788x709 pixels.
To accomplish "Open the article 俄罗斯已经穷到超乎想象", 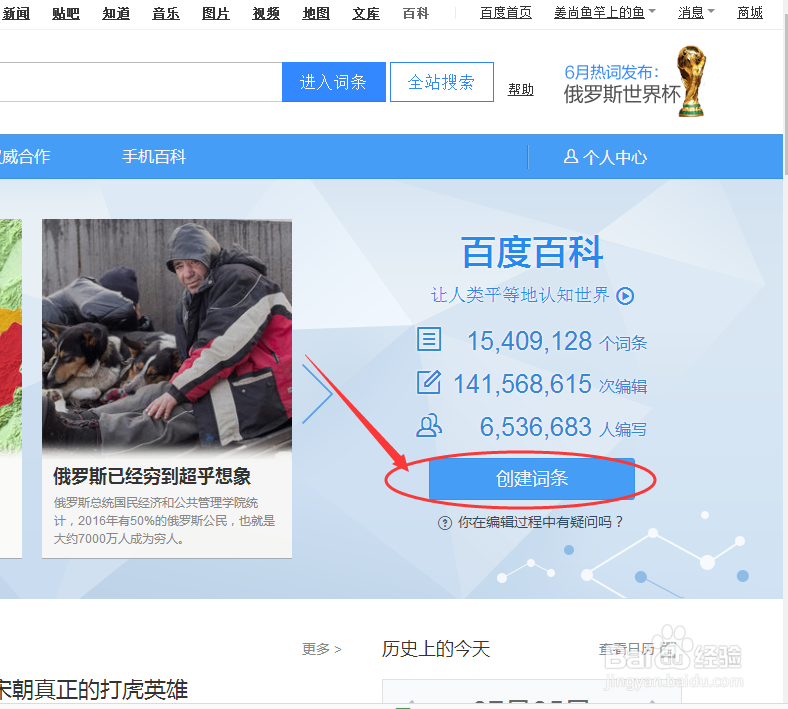I will click(x=152, y=476).
